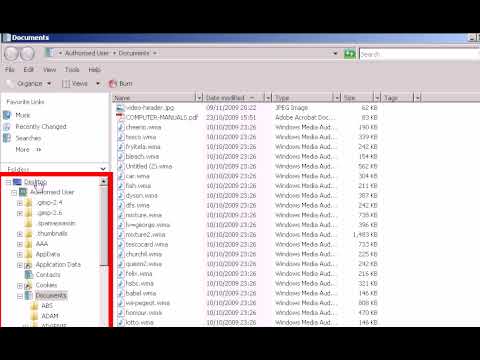This screenshot has height=360, width=480.
Task: Open the Organize dropdown arrow
Action: pyautogui.click(x=49, y=84)
